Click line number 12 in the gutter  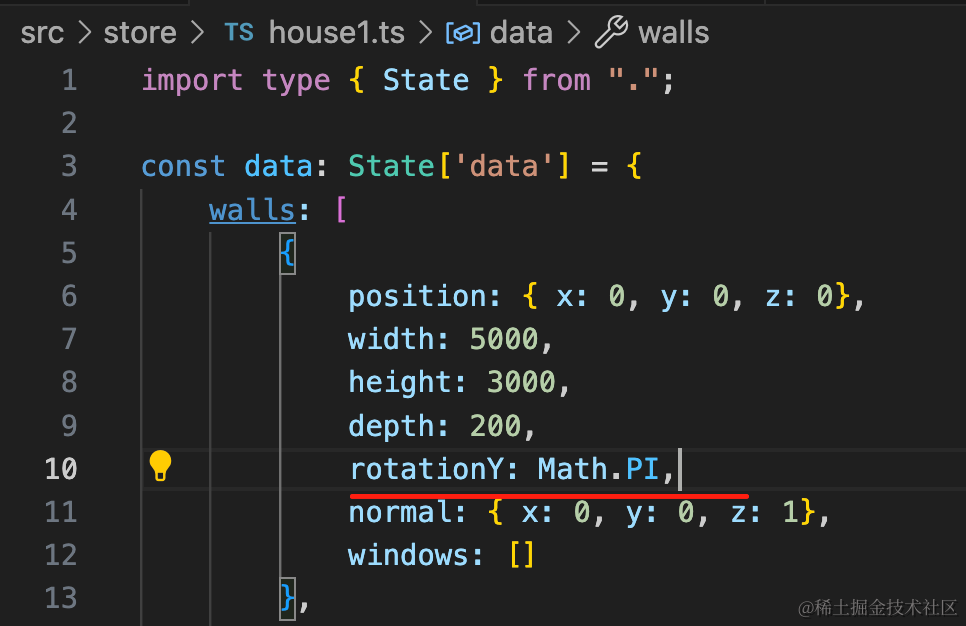tap(61, 555)
